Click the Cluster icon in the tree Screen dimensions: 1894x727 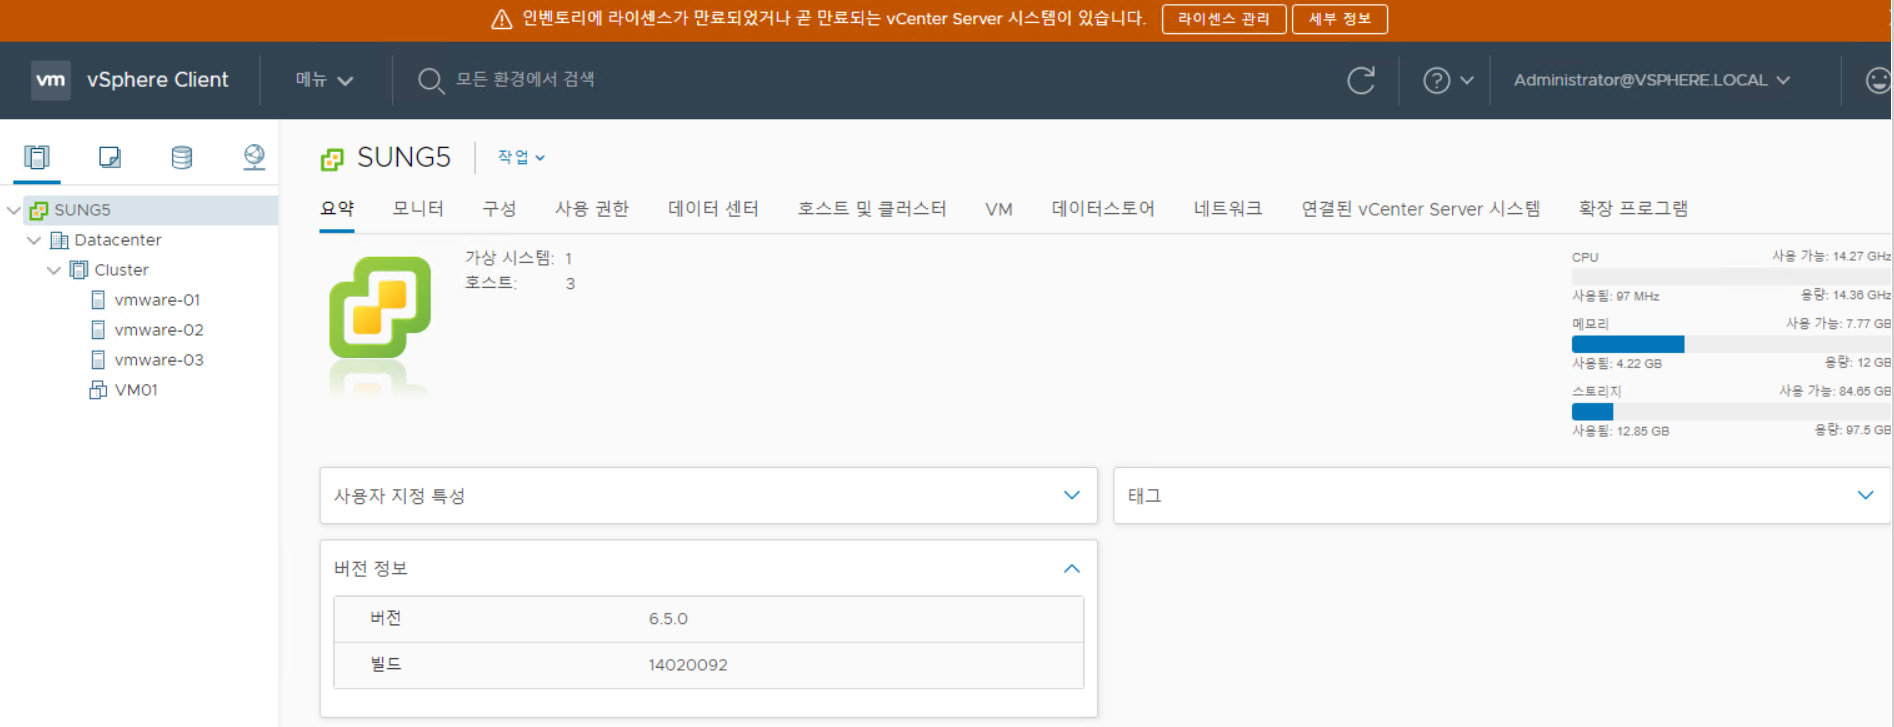click(x=79, y=270)
